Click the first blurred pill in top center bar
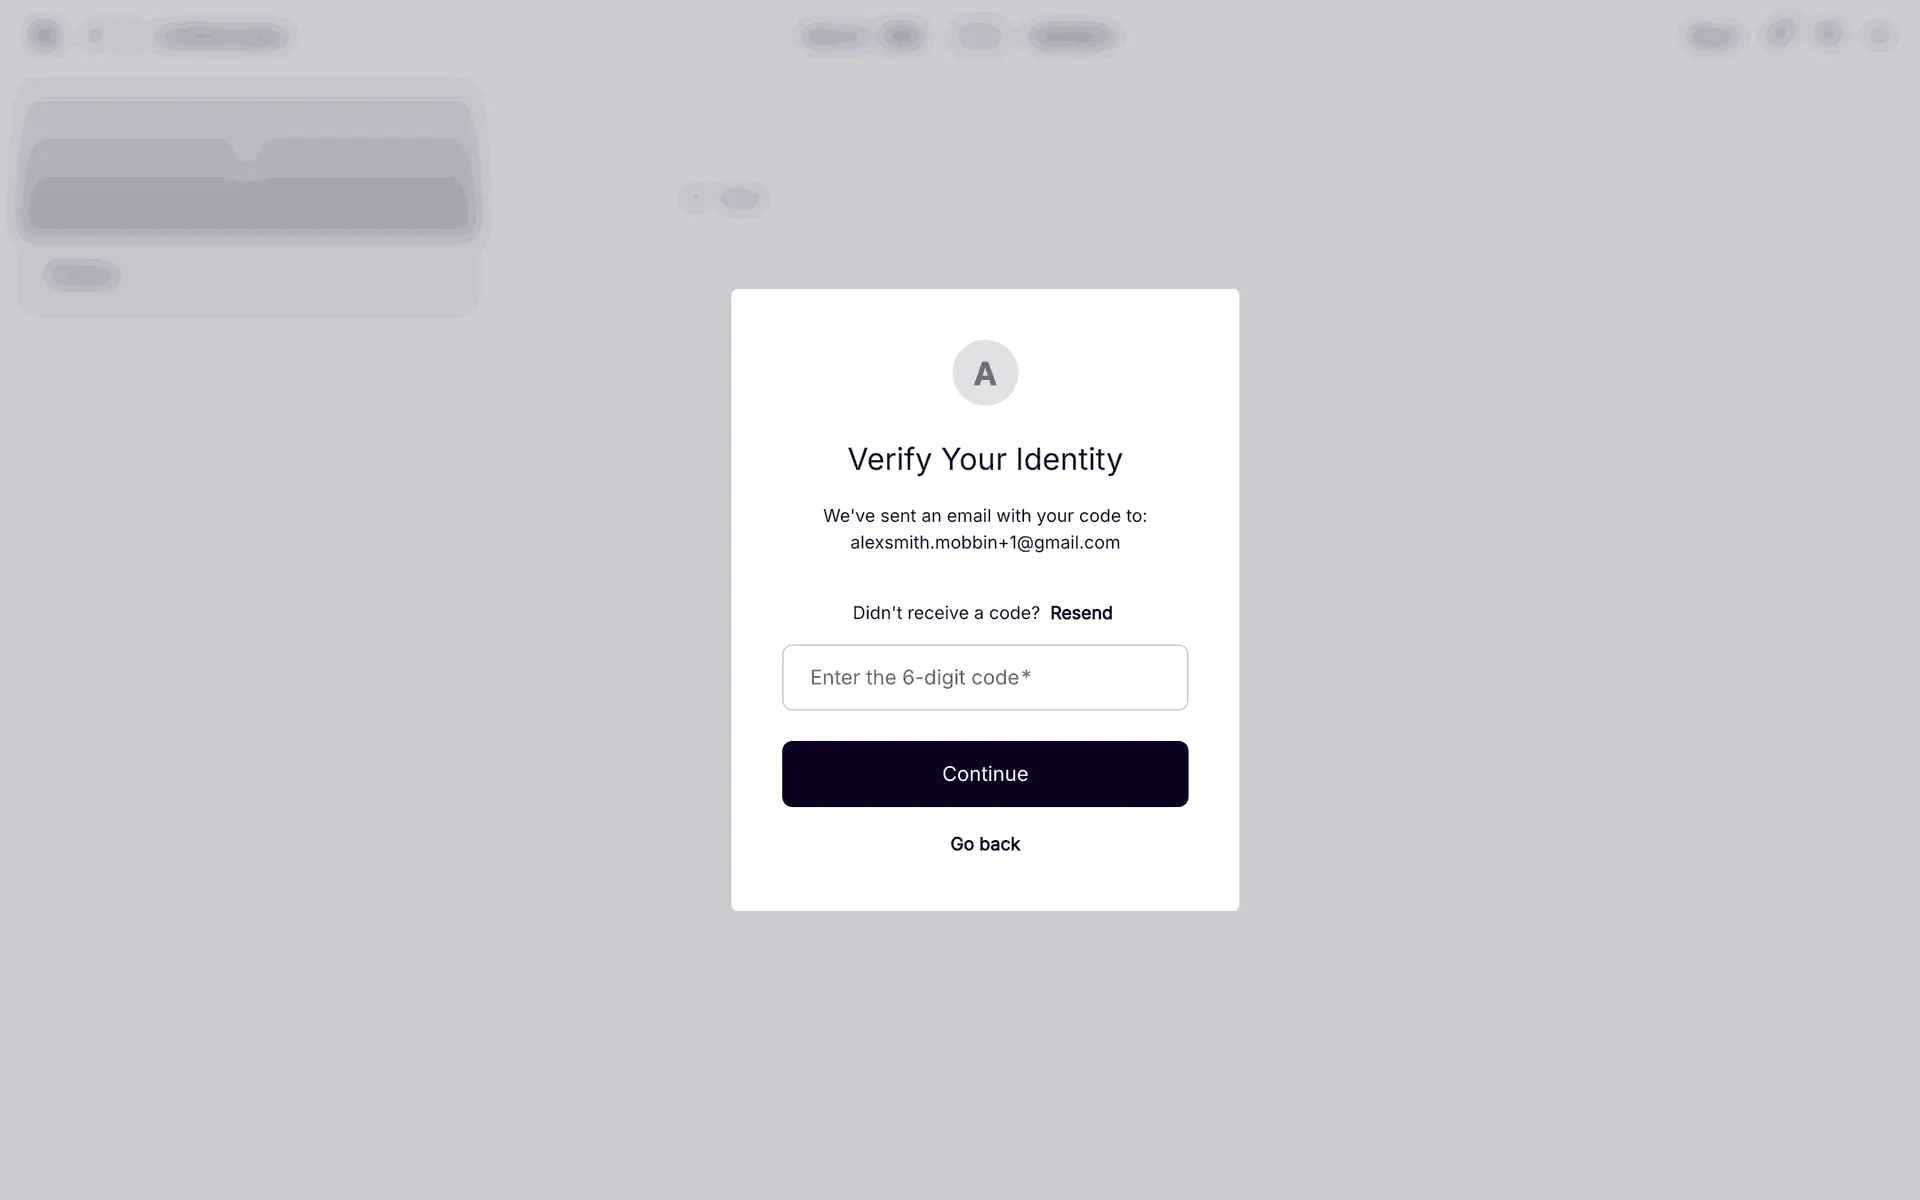The width and height of the screenshot is (1920, 1200). [x=833, y=37]
